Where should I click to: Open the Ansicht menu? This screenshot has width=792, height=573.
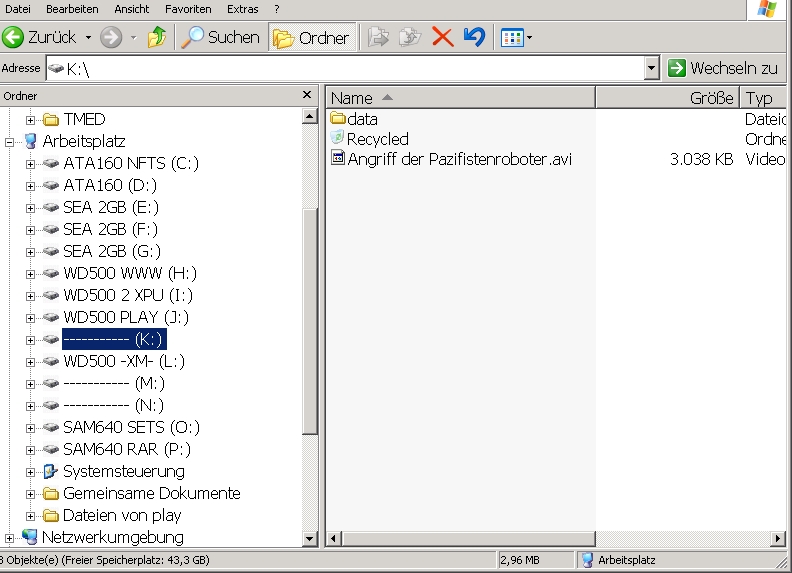click(132, 9)
